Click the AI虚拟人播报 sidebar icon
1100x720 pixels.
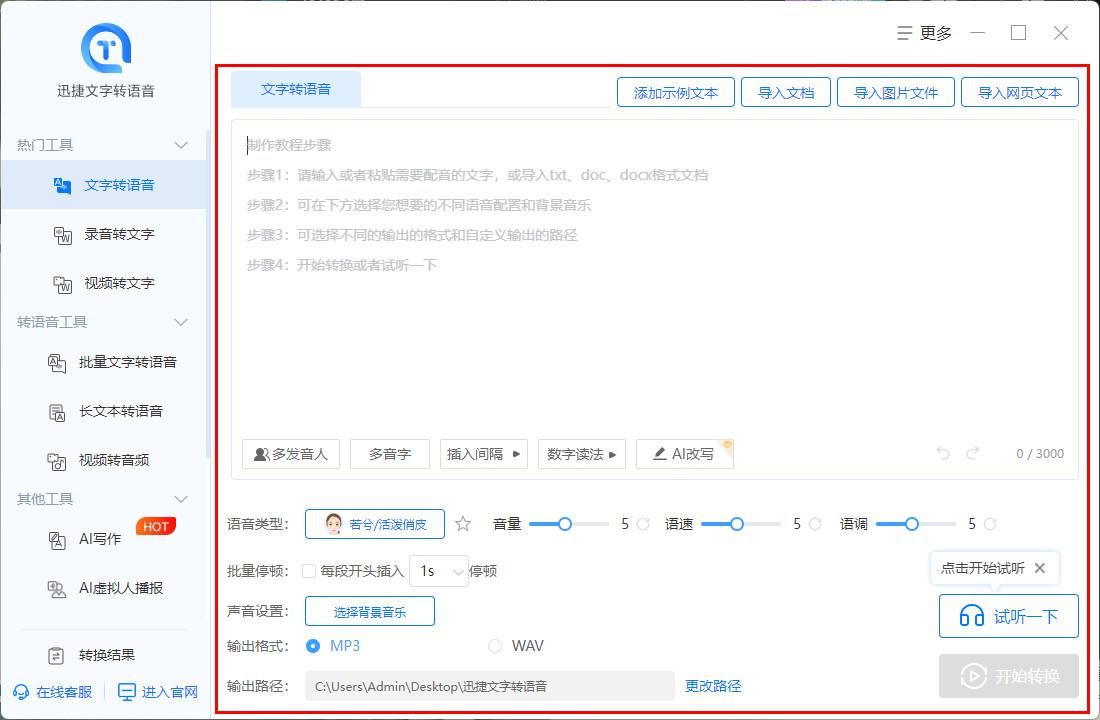tap(57, 589)
